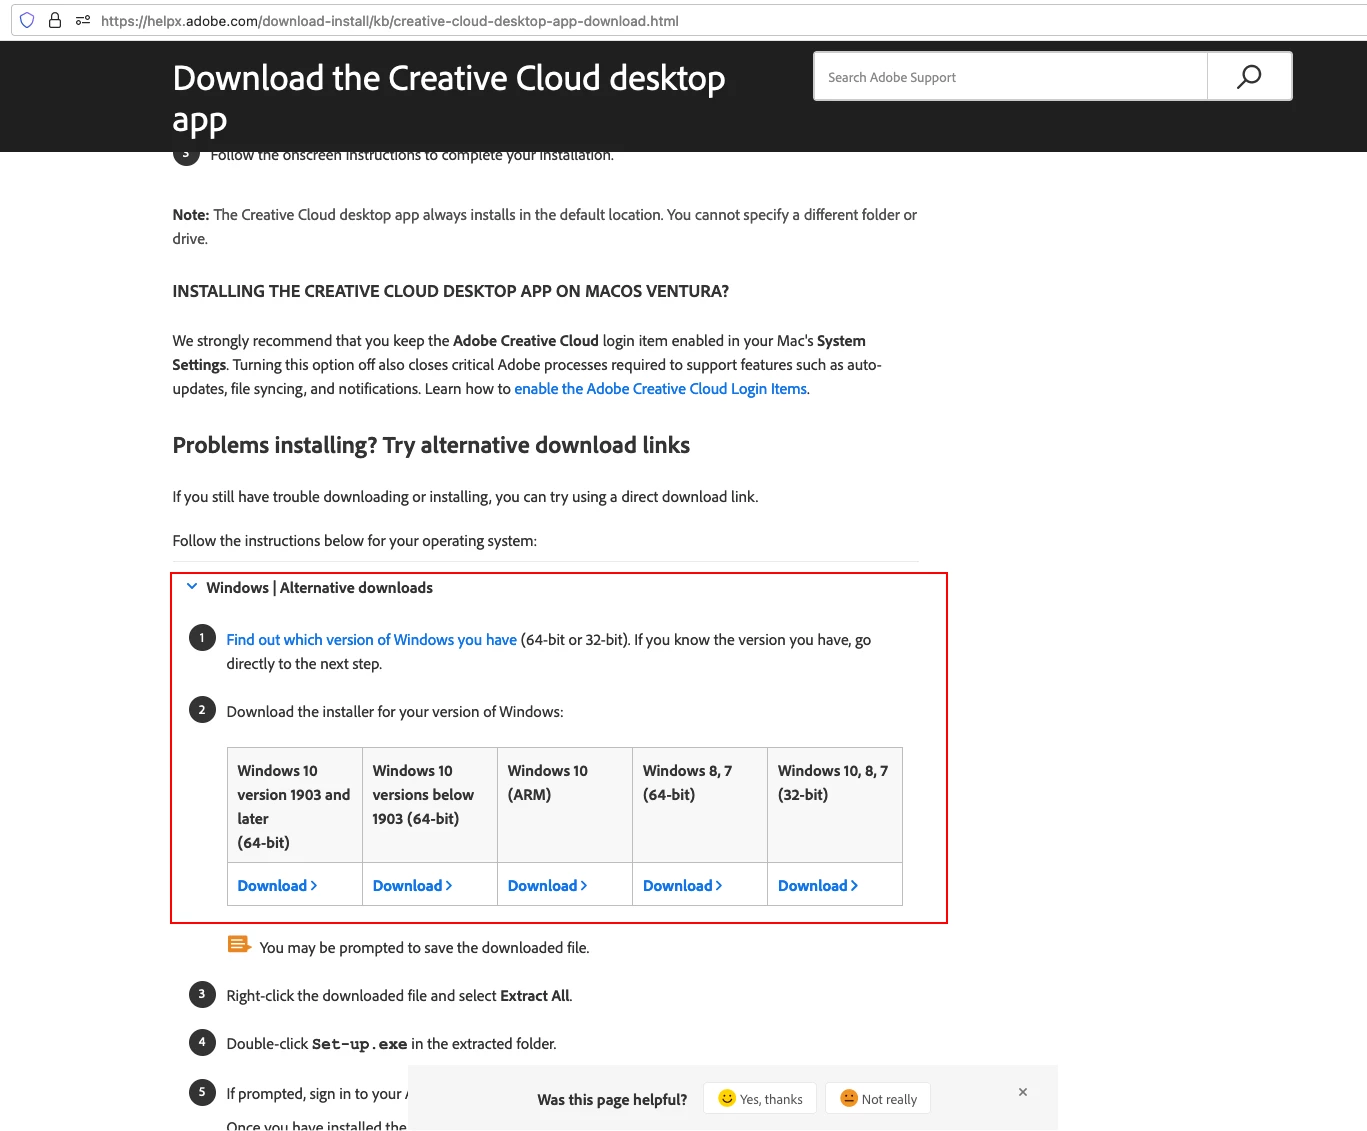The width and height of the screenshot is (1367, 1131).
Task: Click Not really feedback button
Action: coord(878,1099)
